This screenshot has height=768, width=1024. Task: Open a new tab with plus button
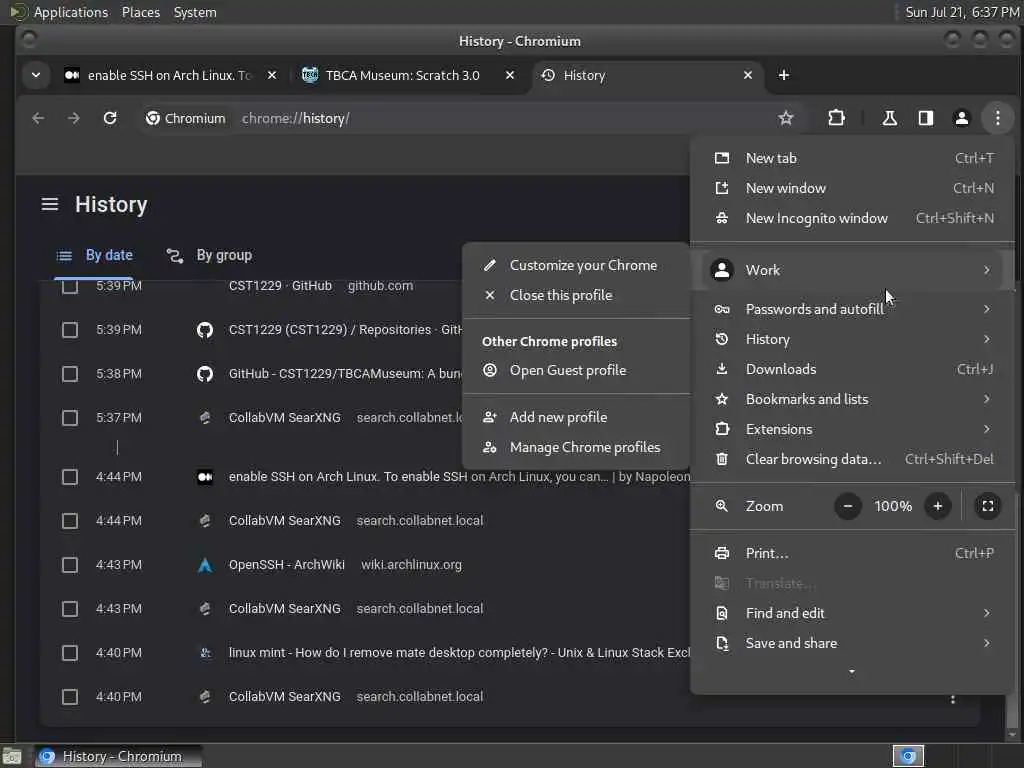point(784,75)
